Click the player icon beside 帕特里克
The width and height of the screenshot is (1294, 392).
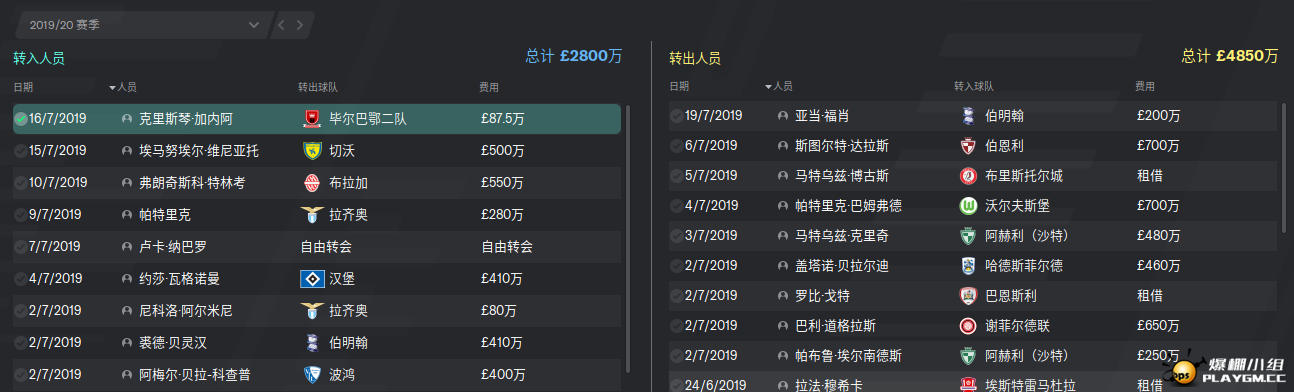(x=126, y=215)
